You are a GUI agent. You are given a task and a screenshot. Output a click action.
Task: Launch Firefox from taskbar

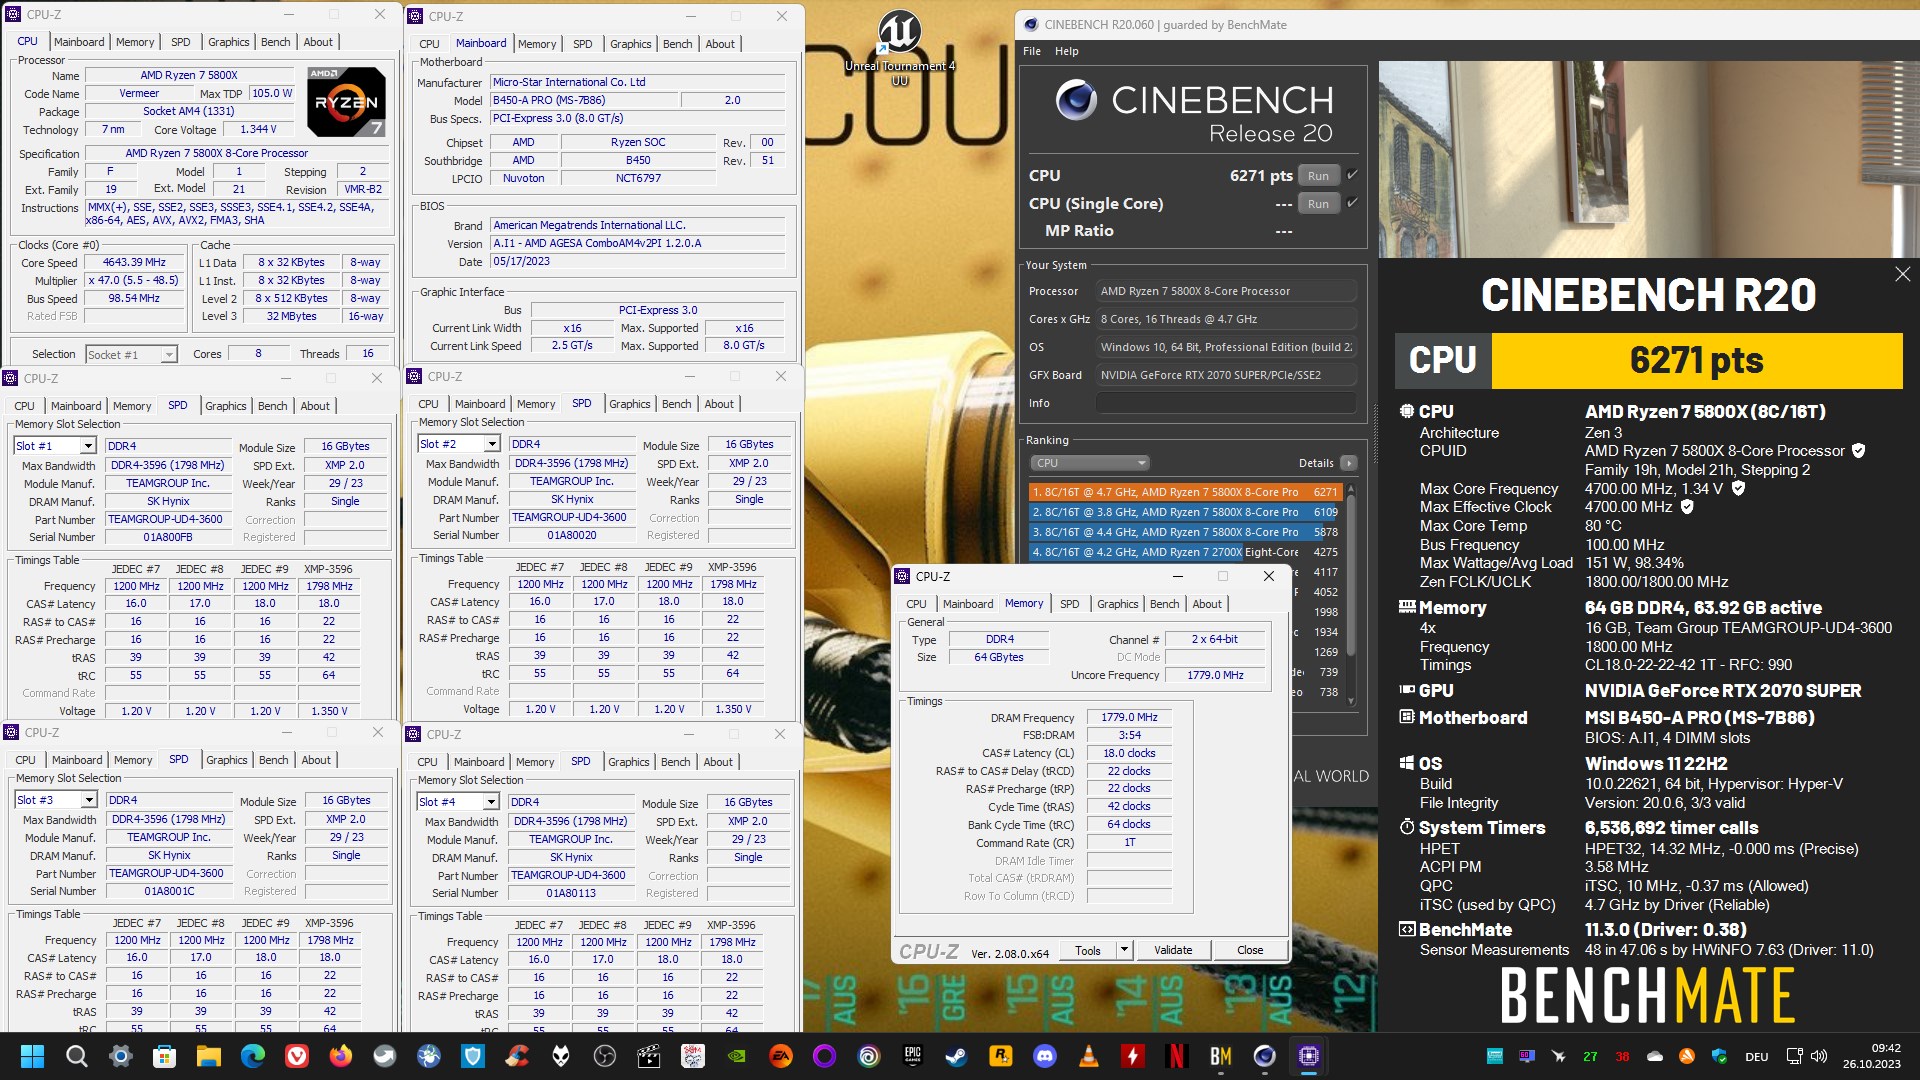click(x=340, y=1056)
